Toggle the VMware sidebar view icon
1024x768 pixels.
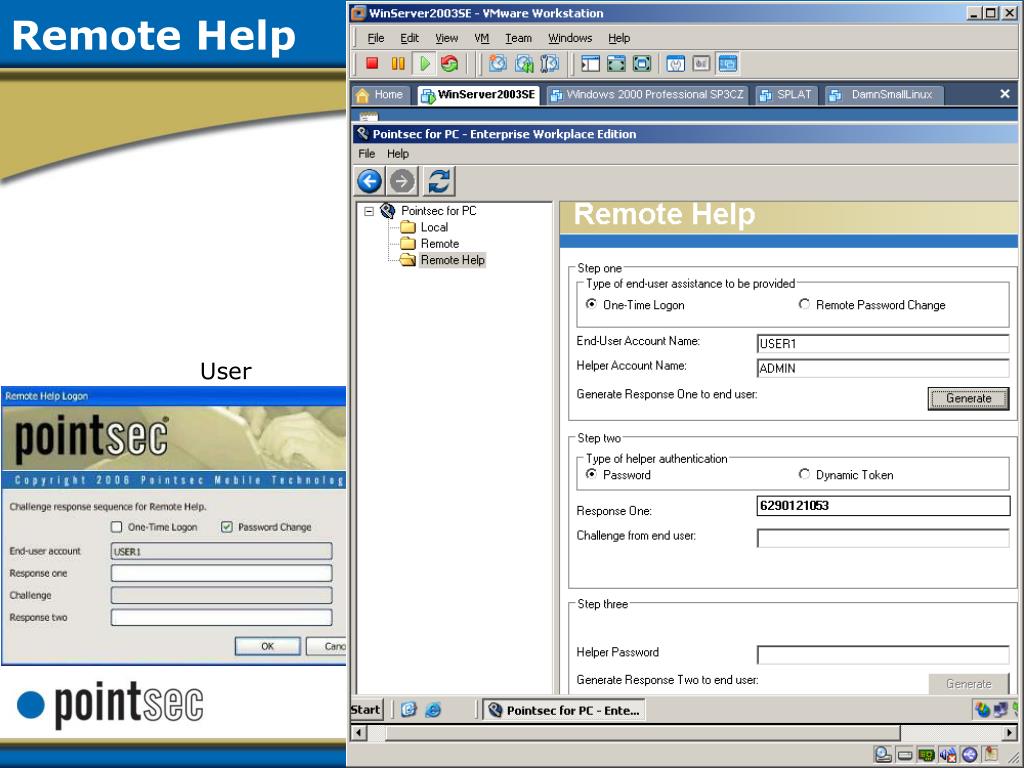[x=590, y=63]
